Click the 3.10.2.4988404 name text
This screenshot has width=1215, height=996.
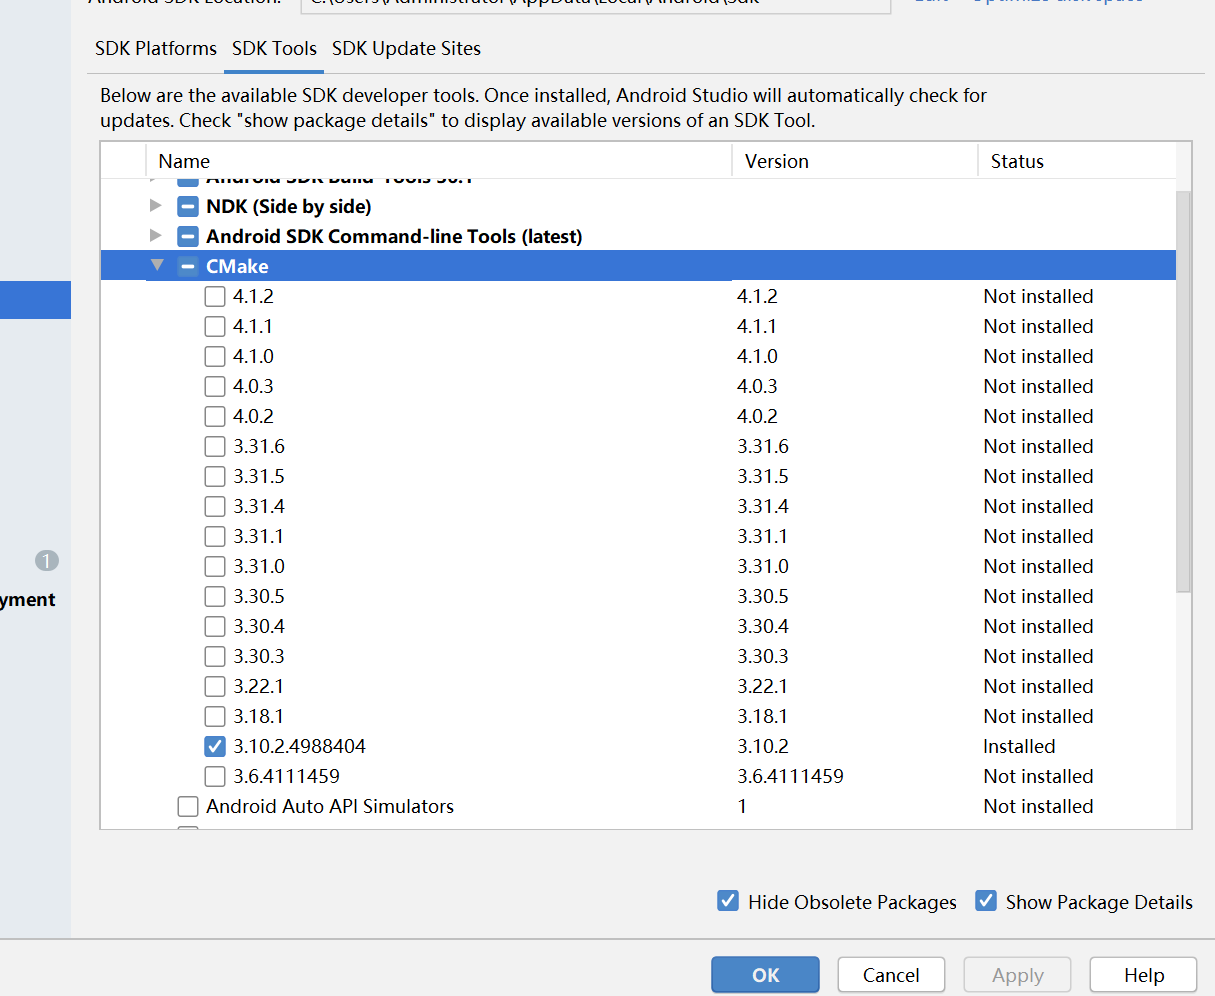[299, 746]
